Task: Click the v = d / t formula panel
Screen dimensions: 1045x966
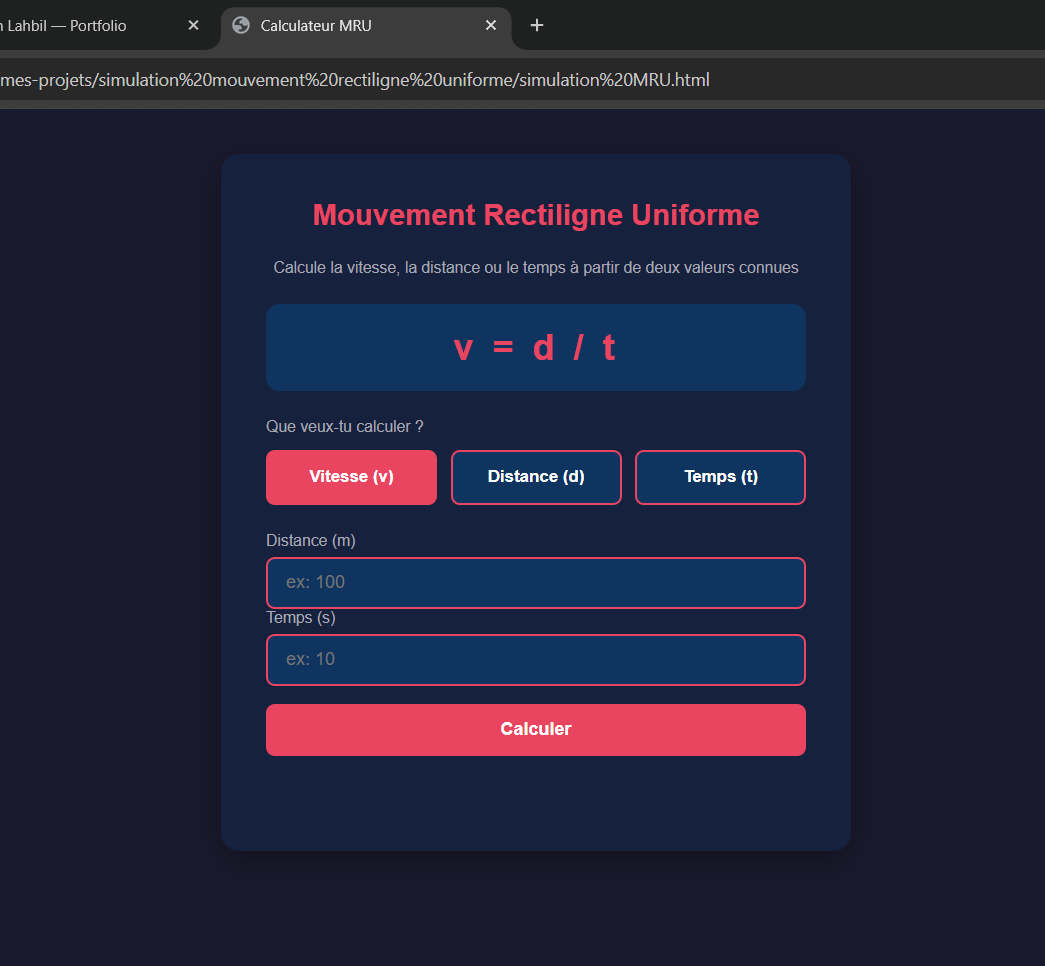Action: coord(536,347)
